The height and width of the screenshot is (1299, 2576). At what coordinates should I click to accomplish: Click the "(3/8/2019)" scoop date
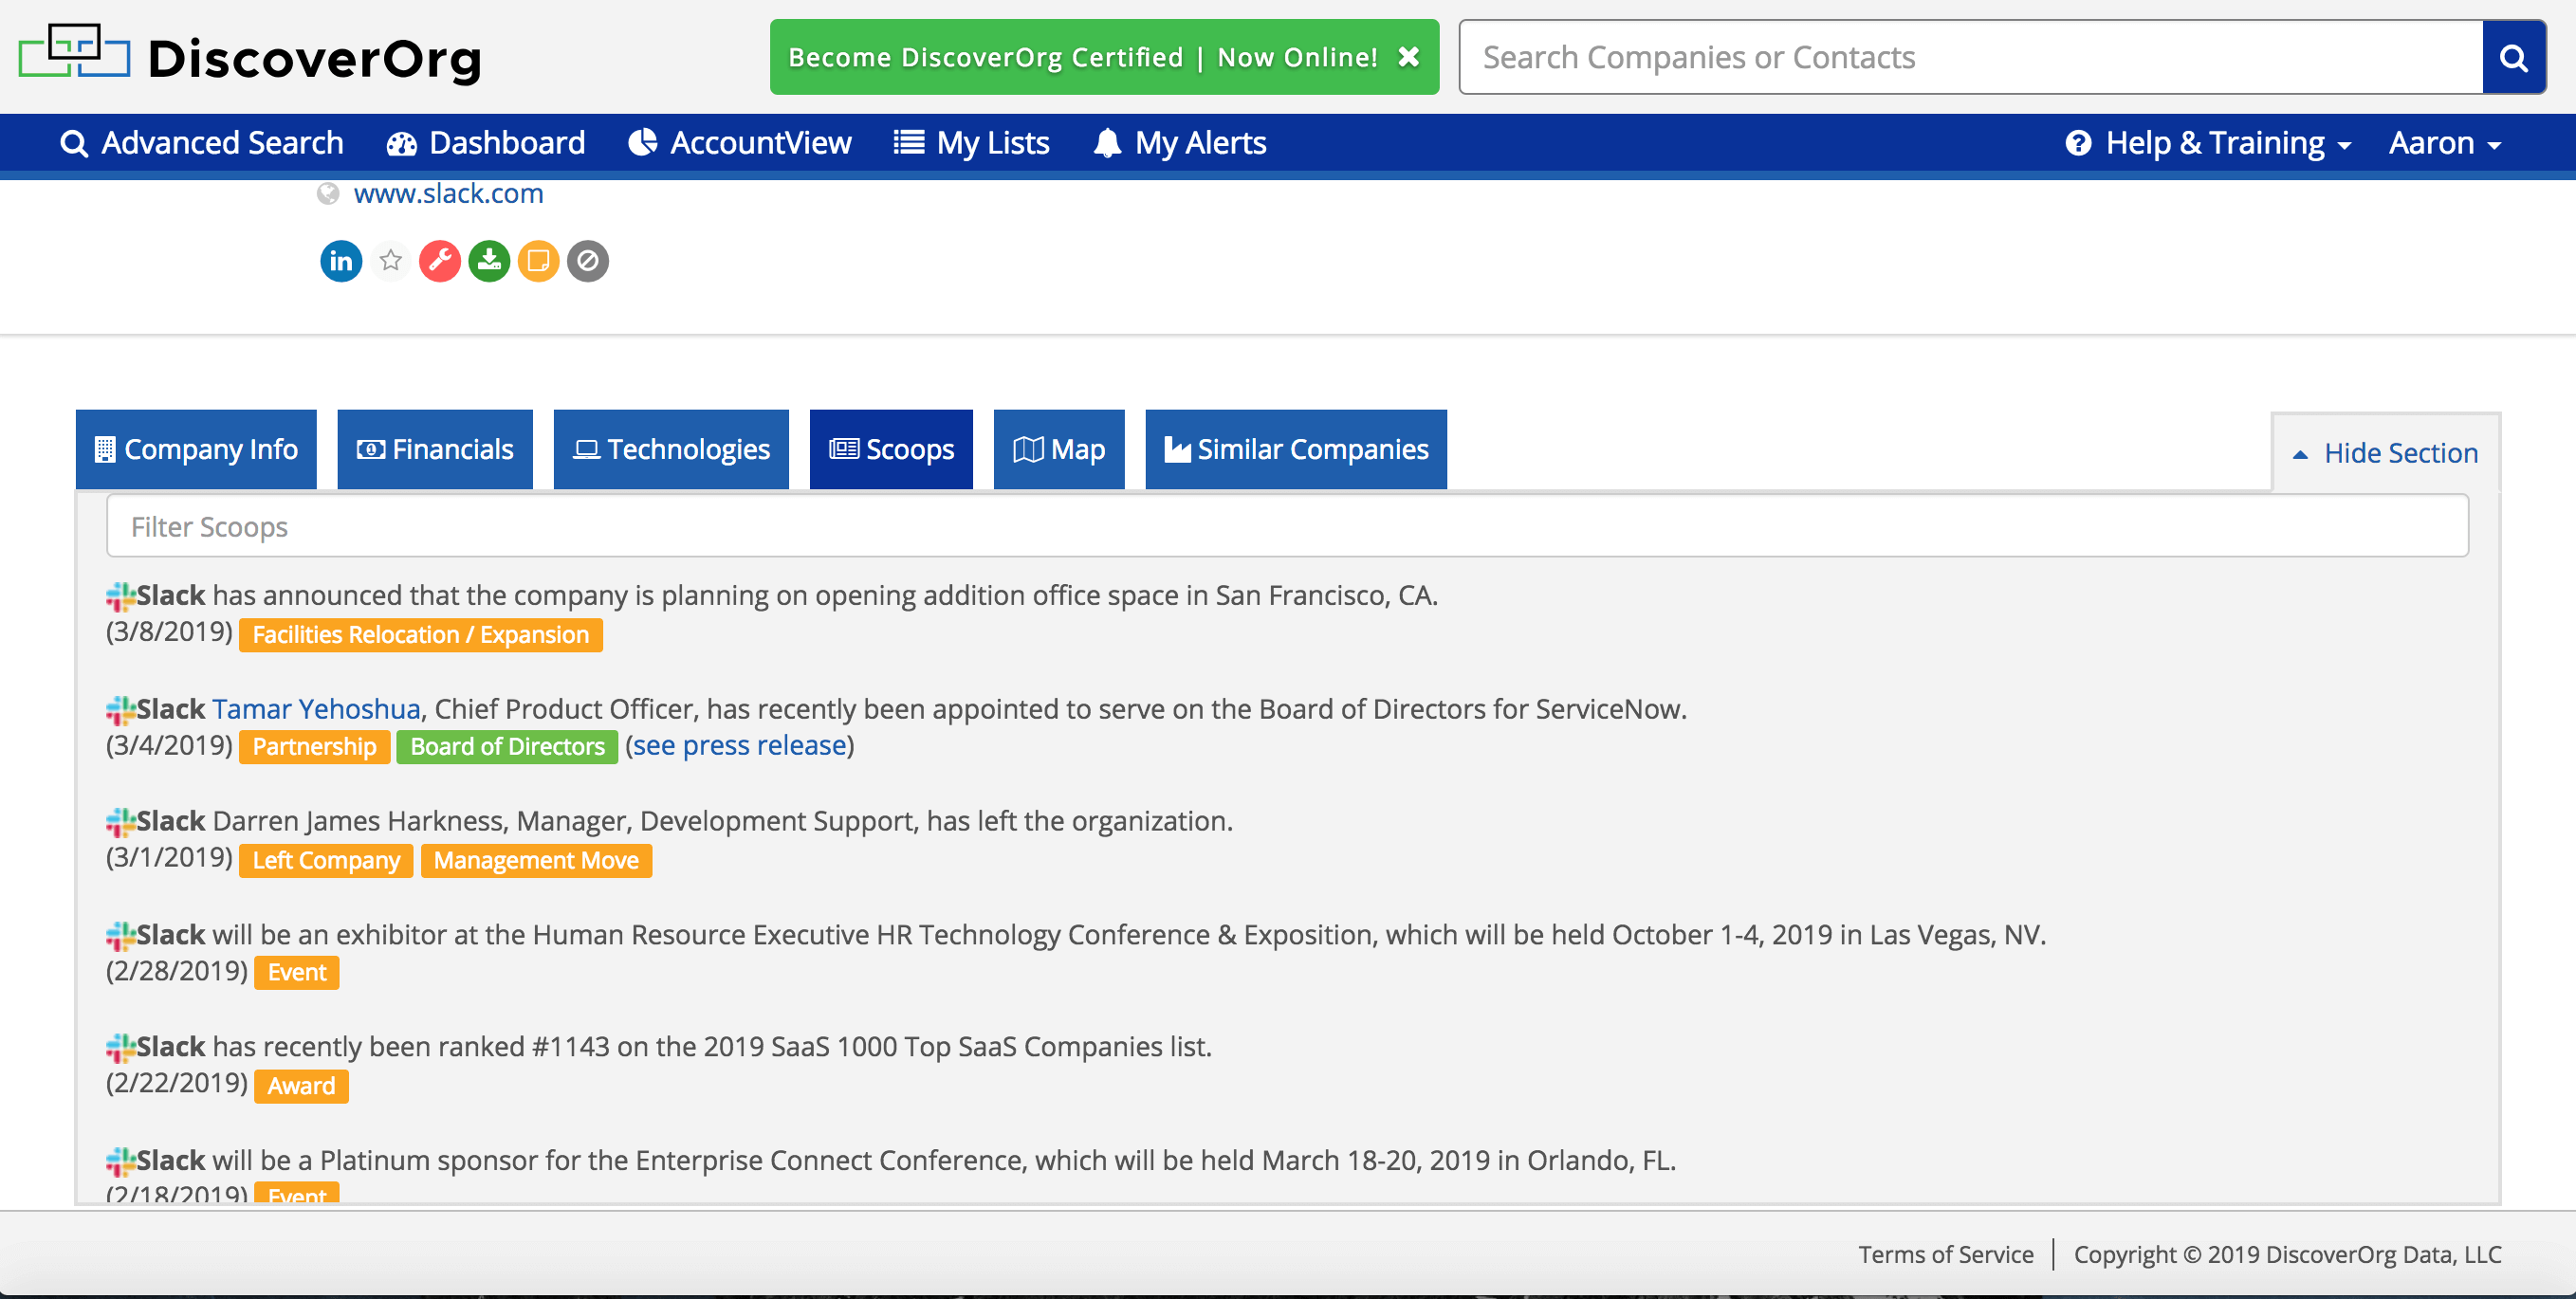[170, 632]
